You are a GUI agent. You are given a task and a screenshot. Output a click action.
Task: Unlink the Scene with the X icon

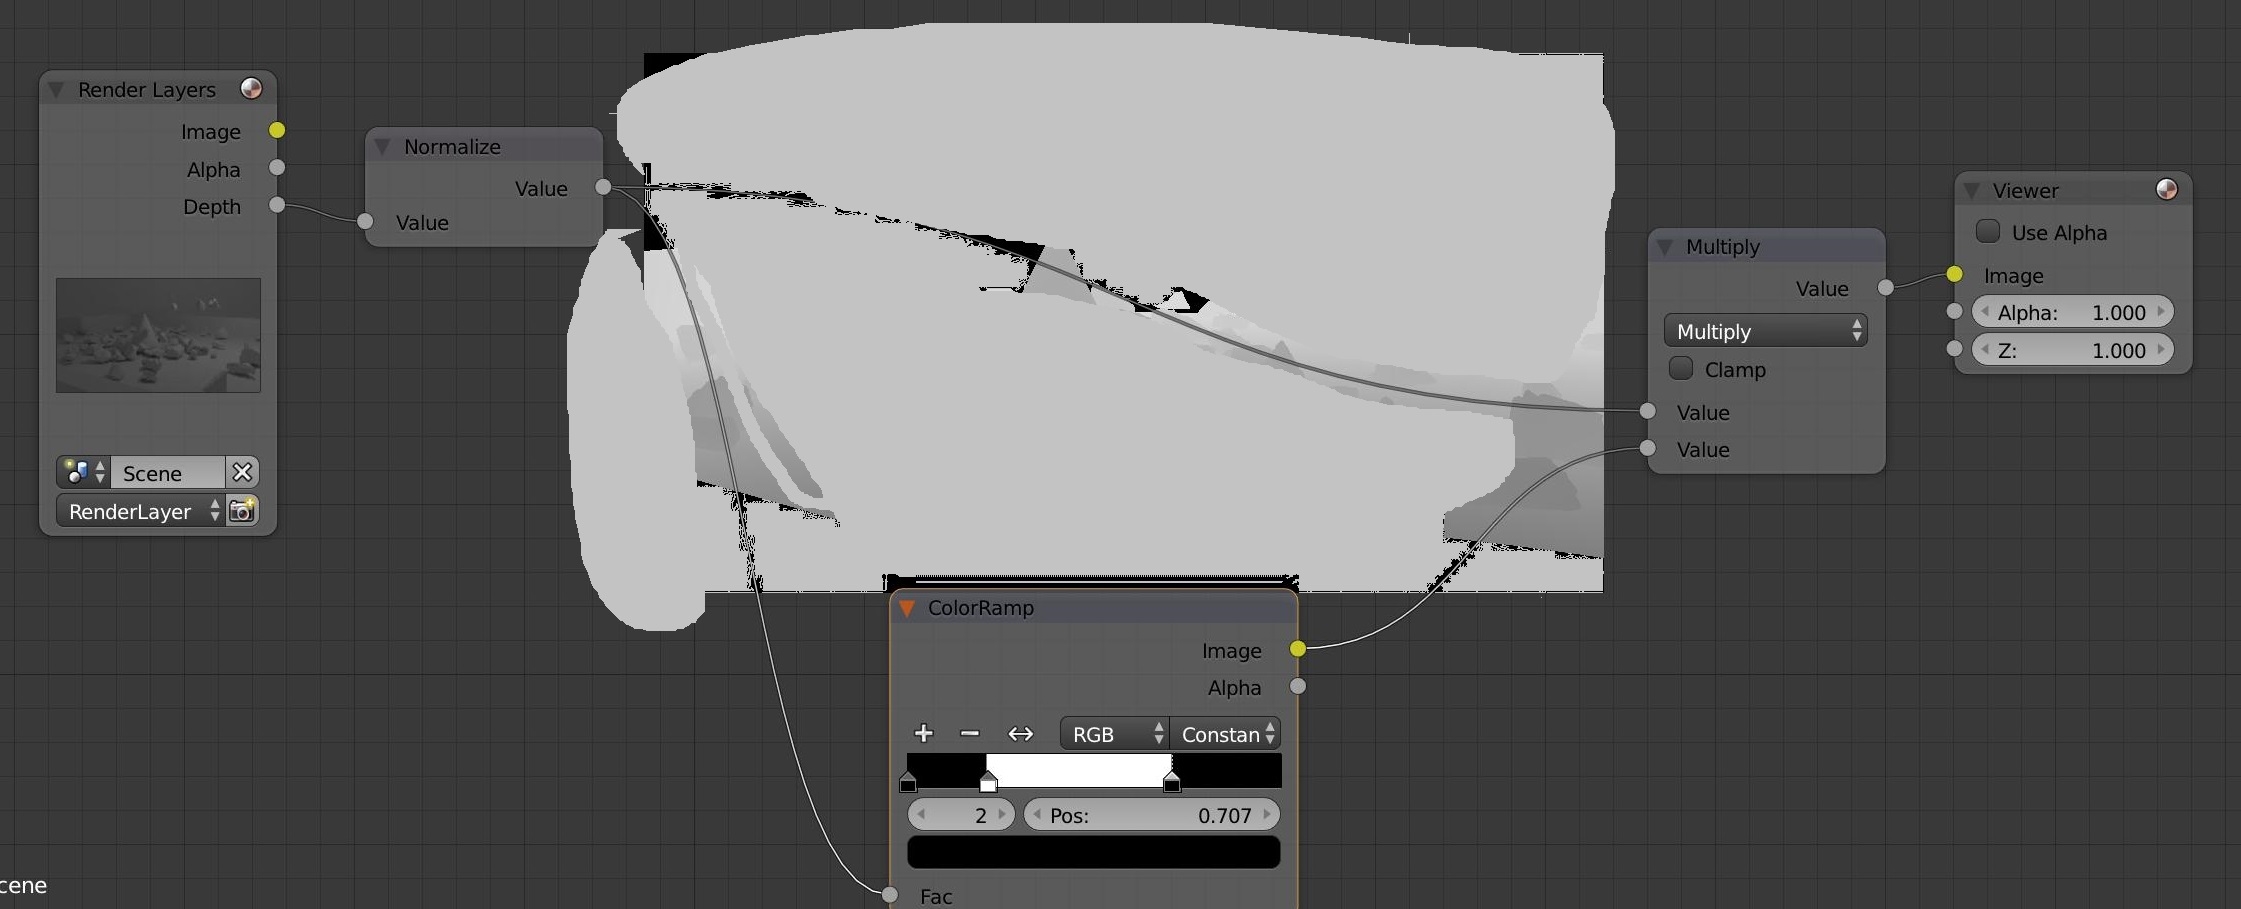pos(242,472)
